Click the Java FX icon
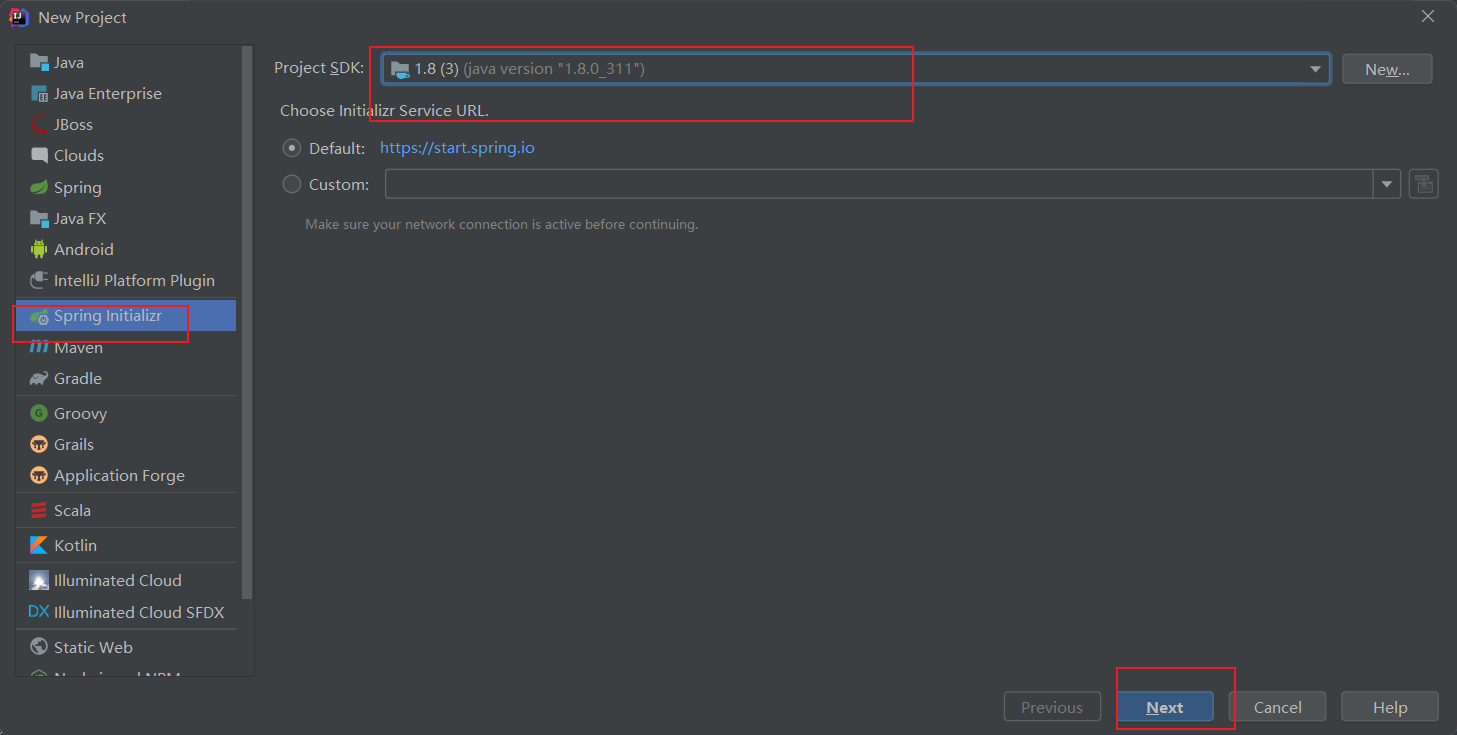1457x735 pixels. 39,218
